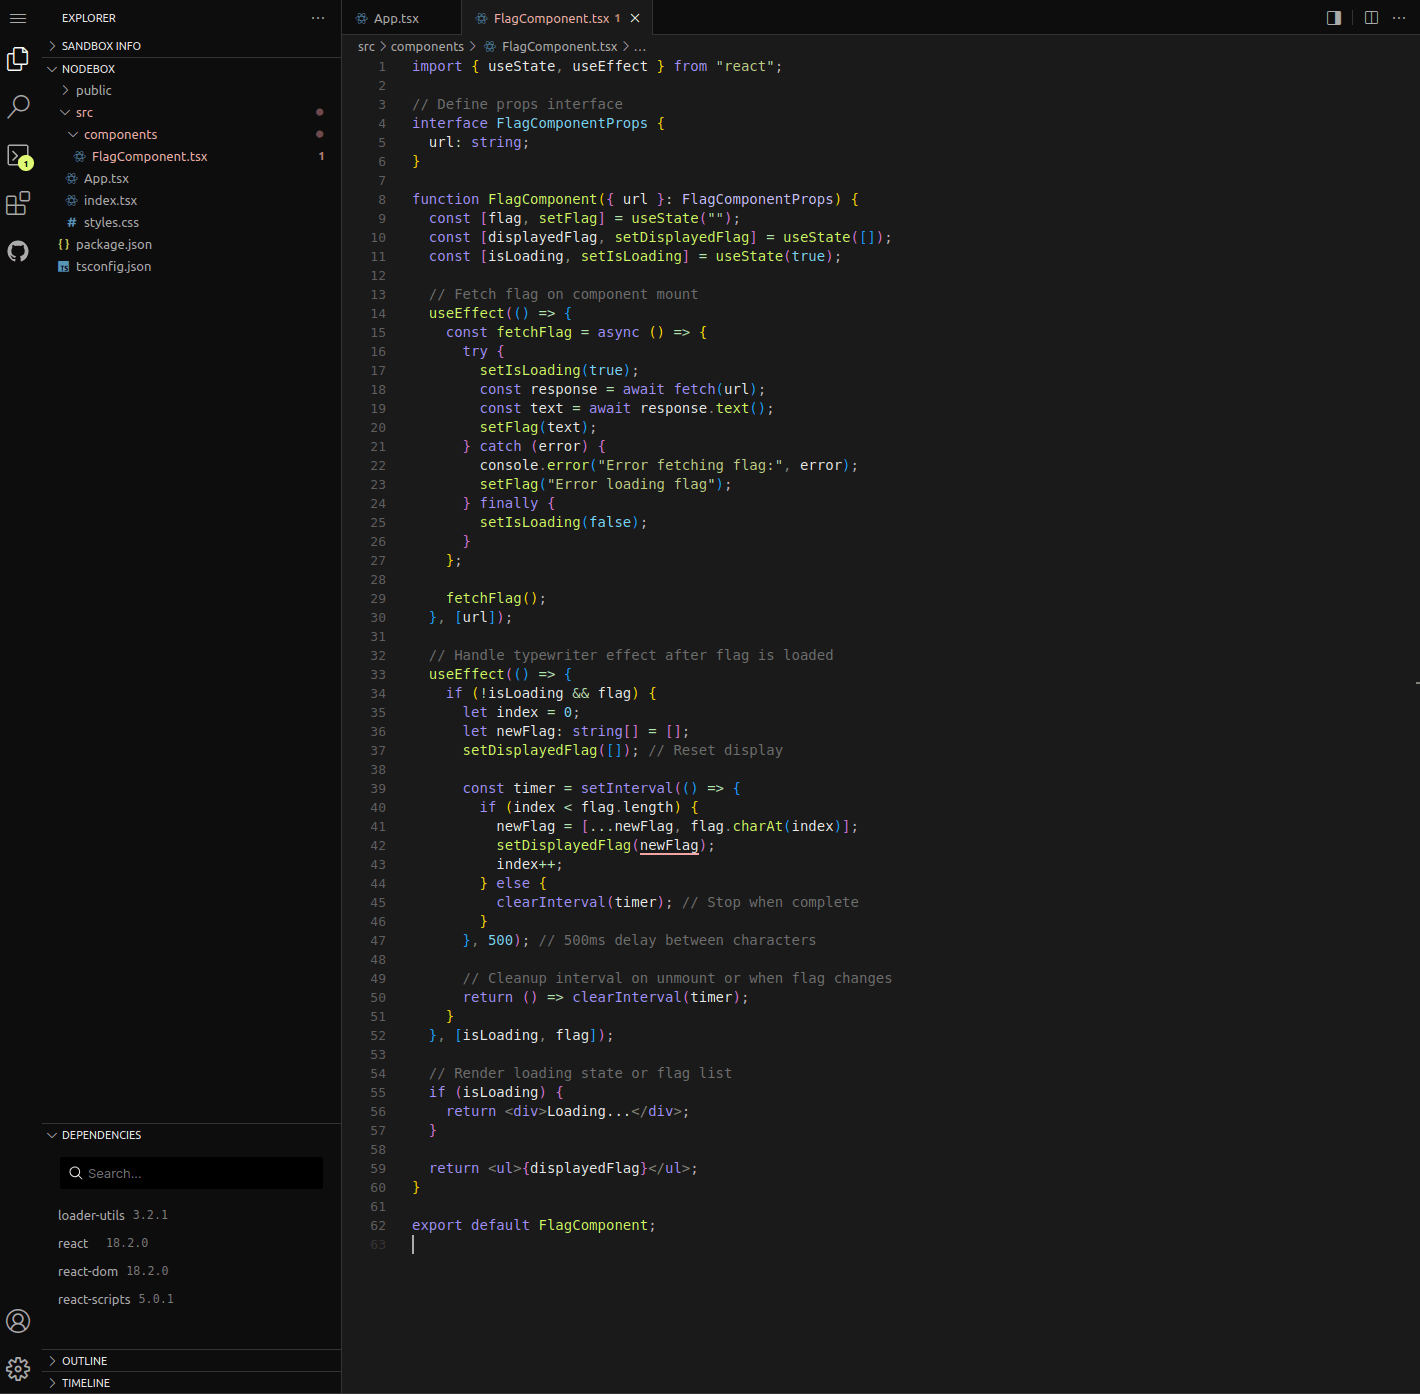
Task: Click the interface FlagComponentProps declaration
Action: [538, 123]
